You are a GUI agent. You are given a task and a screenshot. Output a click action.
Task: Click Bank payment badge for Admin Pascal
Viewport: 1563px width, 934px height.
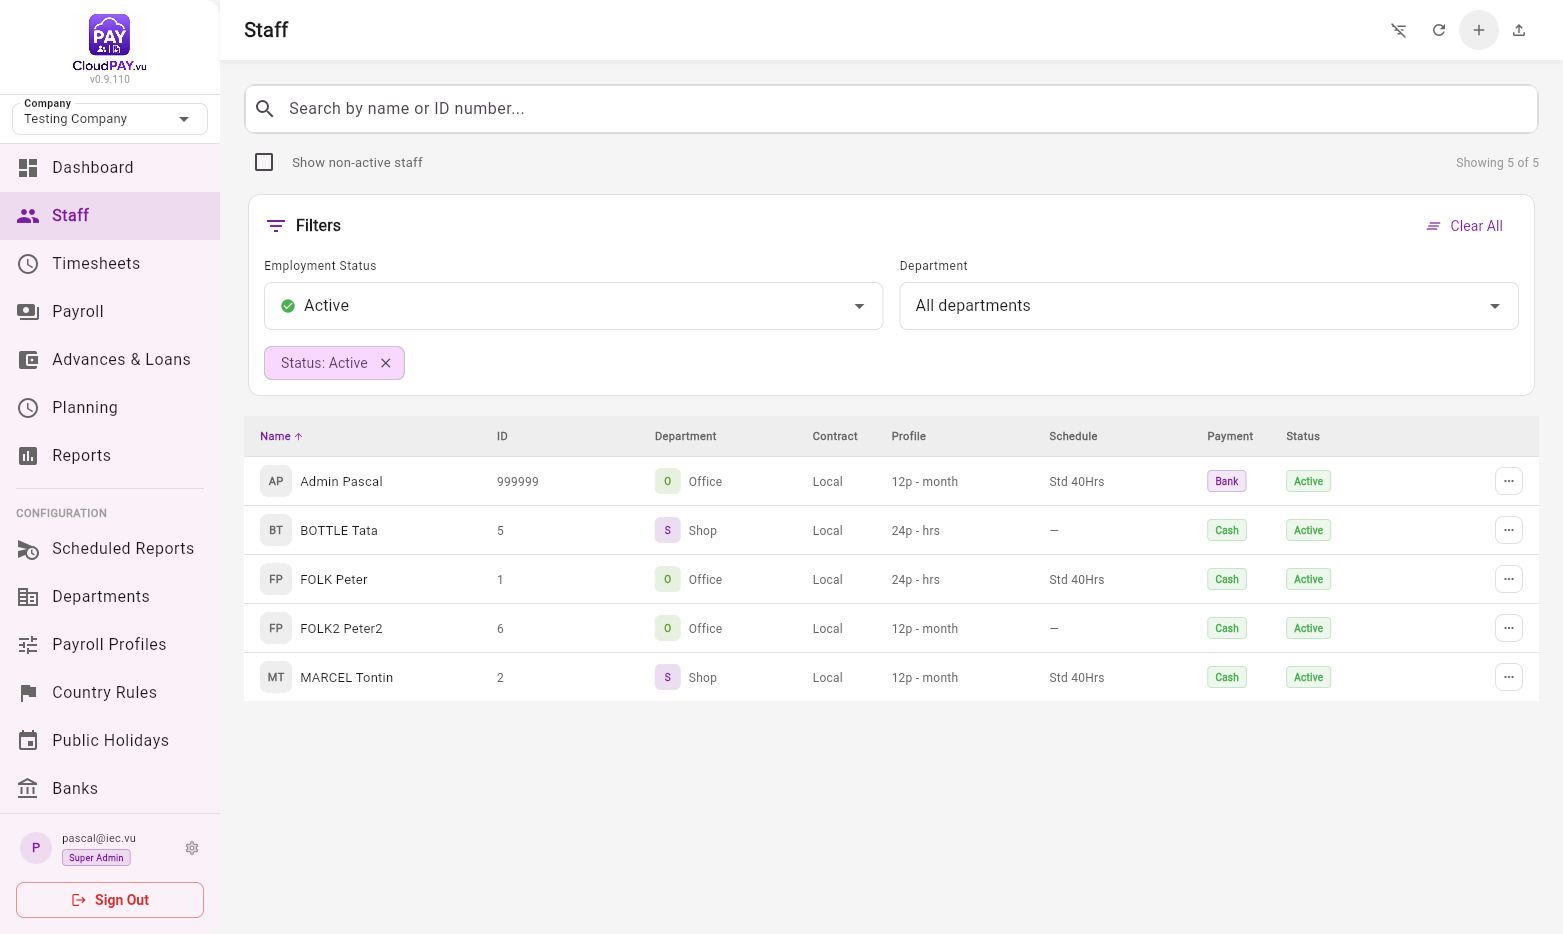tap(1227, 481)
